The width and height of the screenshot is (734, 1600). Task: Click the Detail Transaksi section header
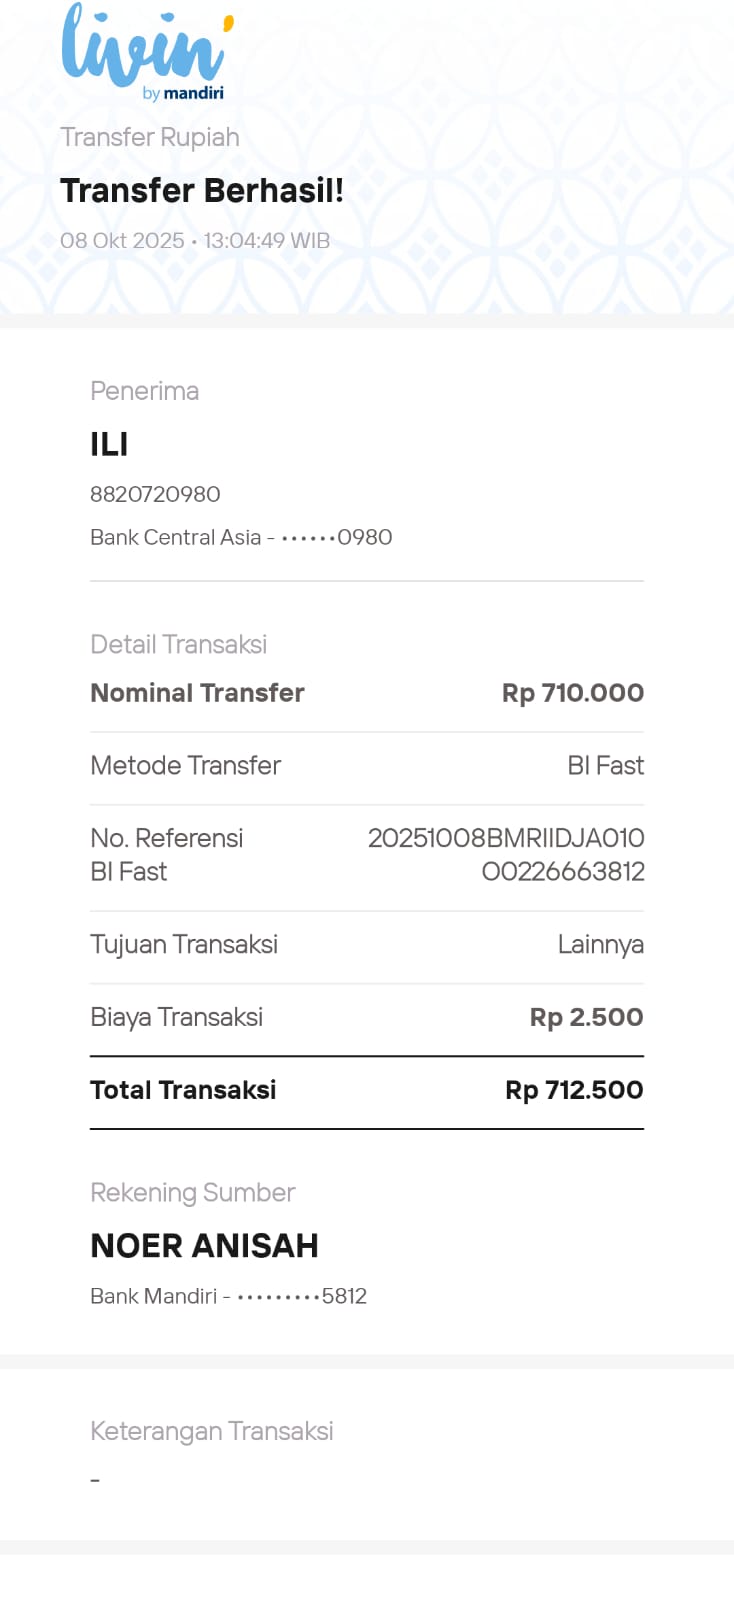(x=178, y=644)
